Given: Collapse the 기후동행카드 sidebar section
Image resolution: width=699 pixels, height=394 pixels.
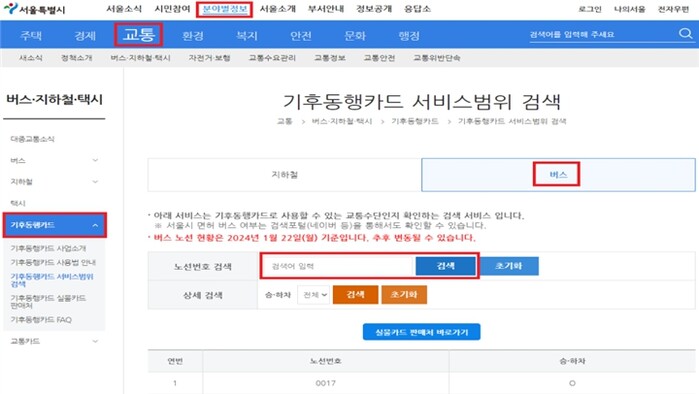Looking at the screenshot, I should point(95,225).
